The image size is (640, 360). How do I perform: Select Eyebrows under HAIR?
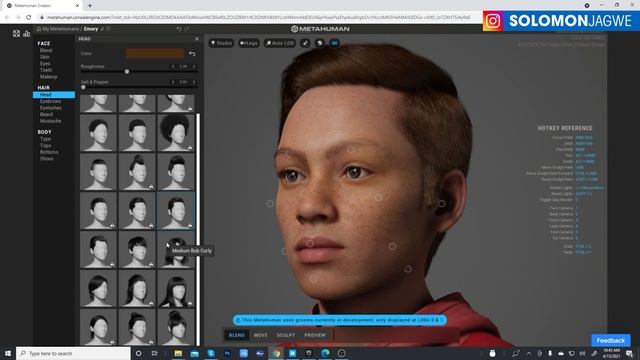[x=50, y=101]
